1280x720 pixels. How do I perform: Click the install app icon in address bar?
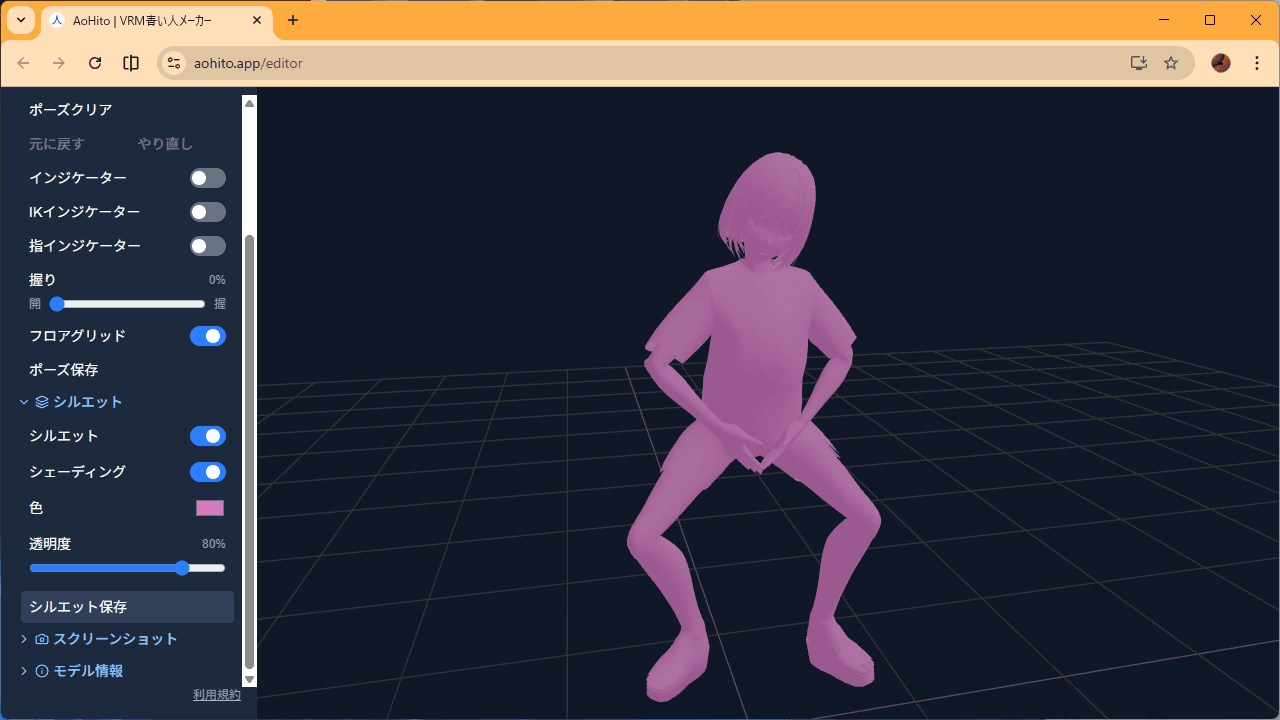click(1138, 63)
